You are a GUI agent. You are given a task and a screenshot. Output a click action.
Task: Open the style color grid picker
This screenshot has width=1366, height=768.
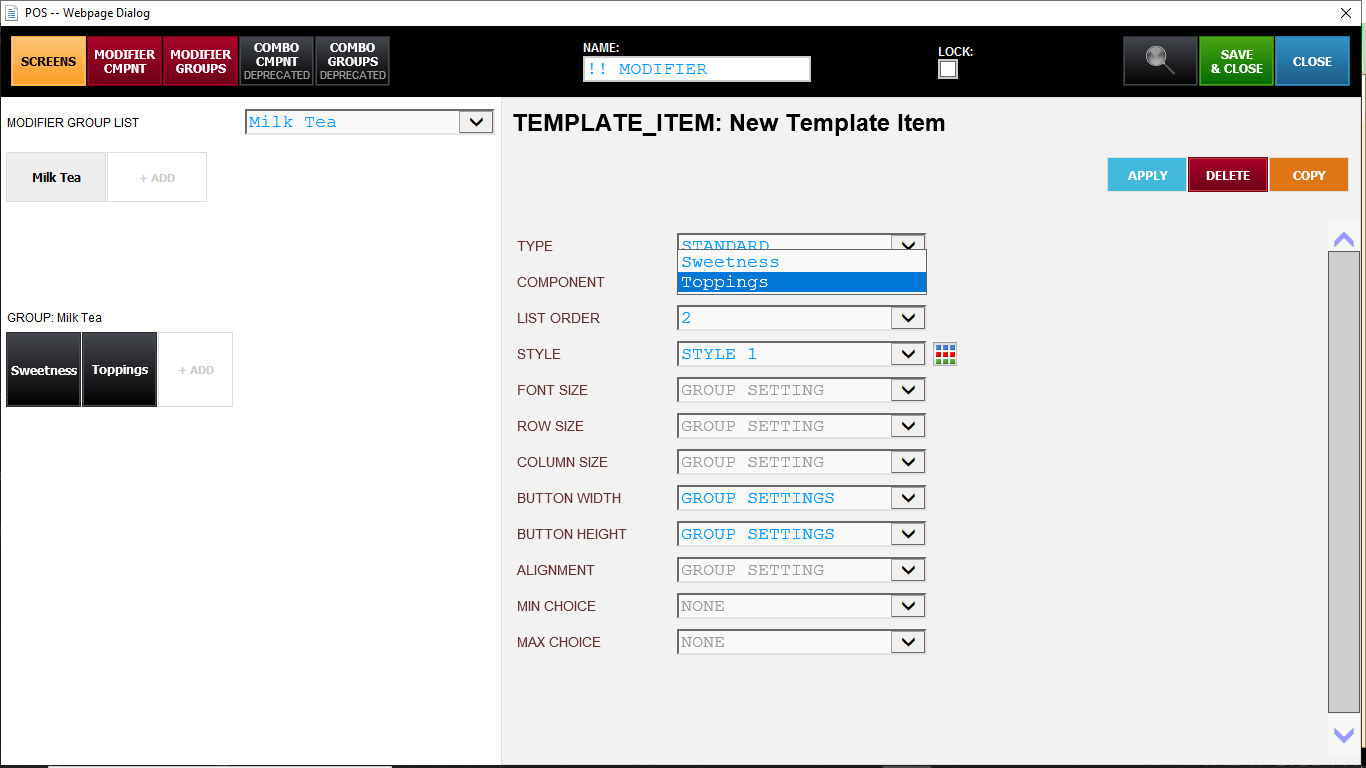tap(945, 354)
